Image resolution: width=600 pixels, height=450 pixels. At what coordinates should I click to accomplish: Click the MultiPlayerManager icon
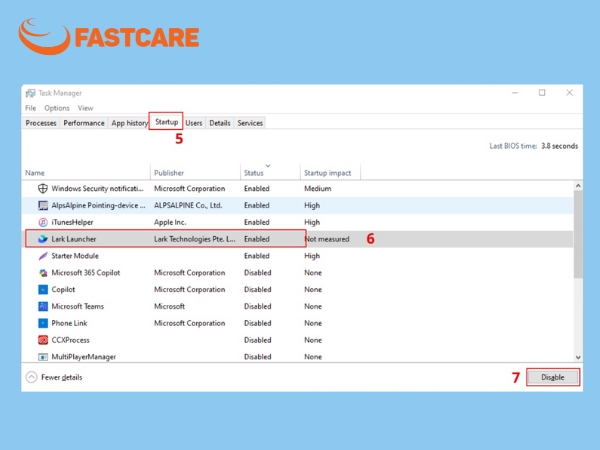(43, 357)
